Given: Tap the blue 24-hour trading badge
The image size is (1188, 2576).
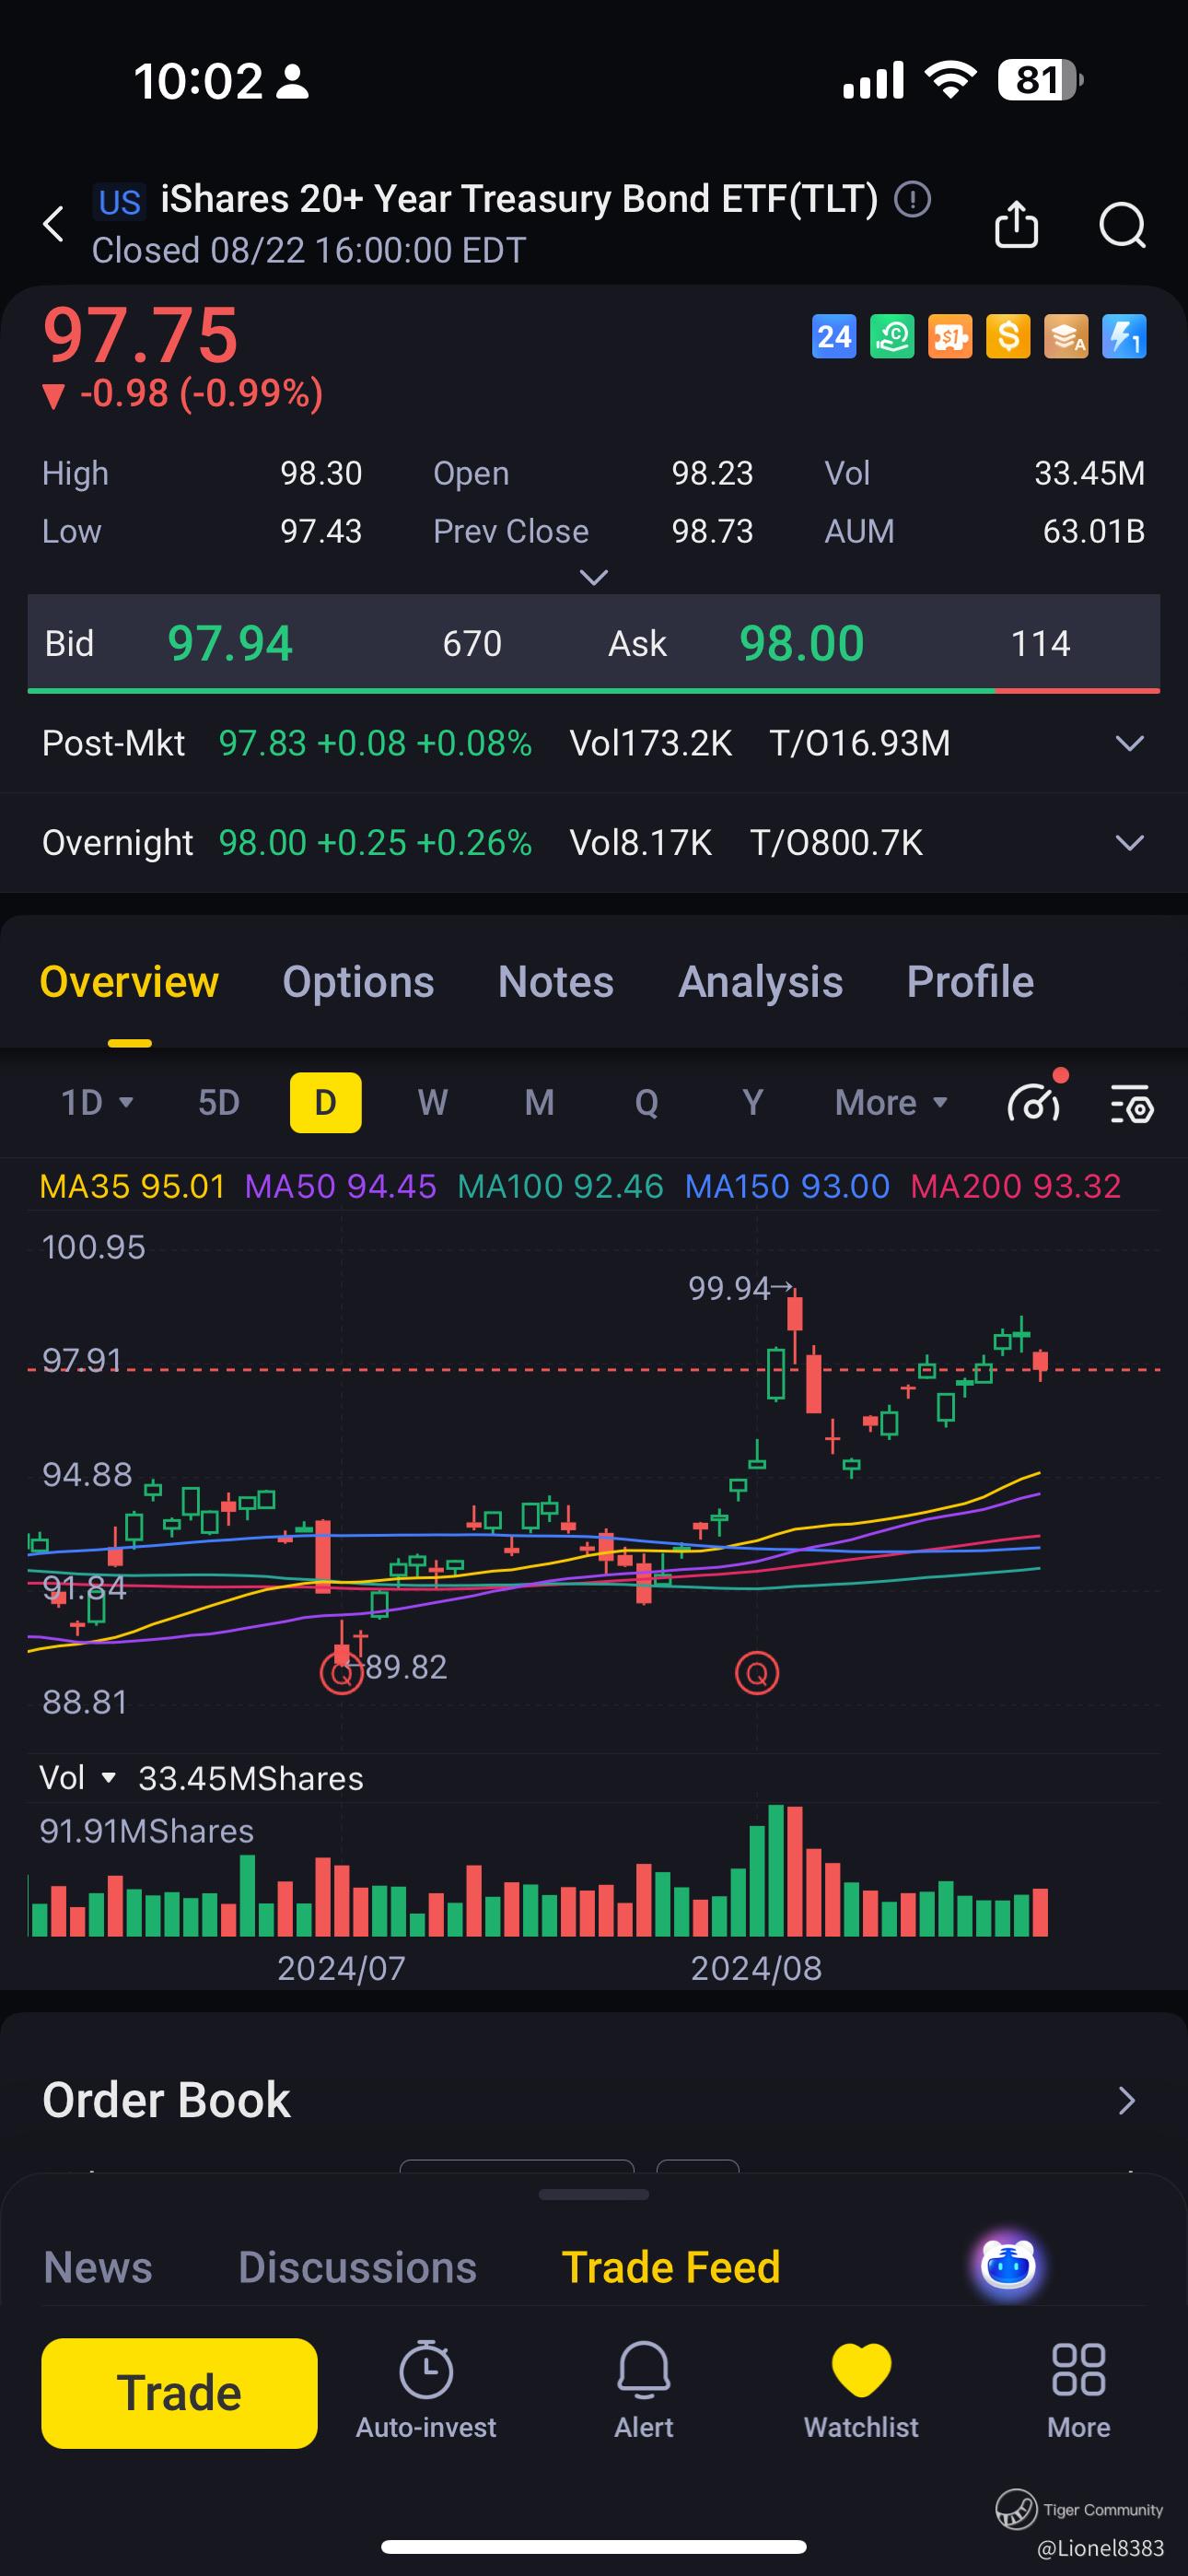Looking at the screenshot, I should tap(834, 337).
